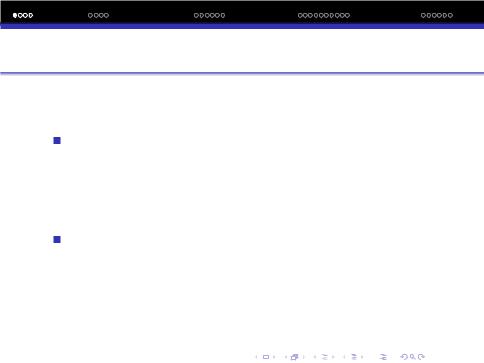
Task: Click the slide rectangle navigation icon
Action: [x=266, y=357]
